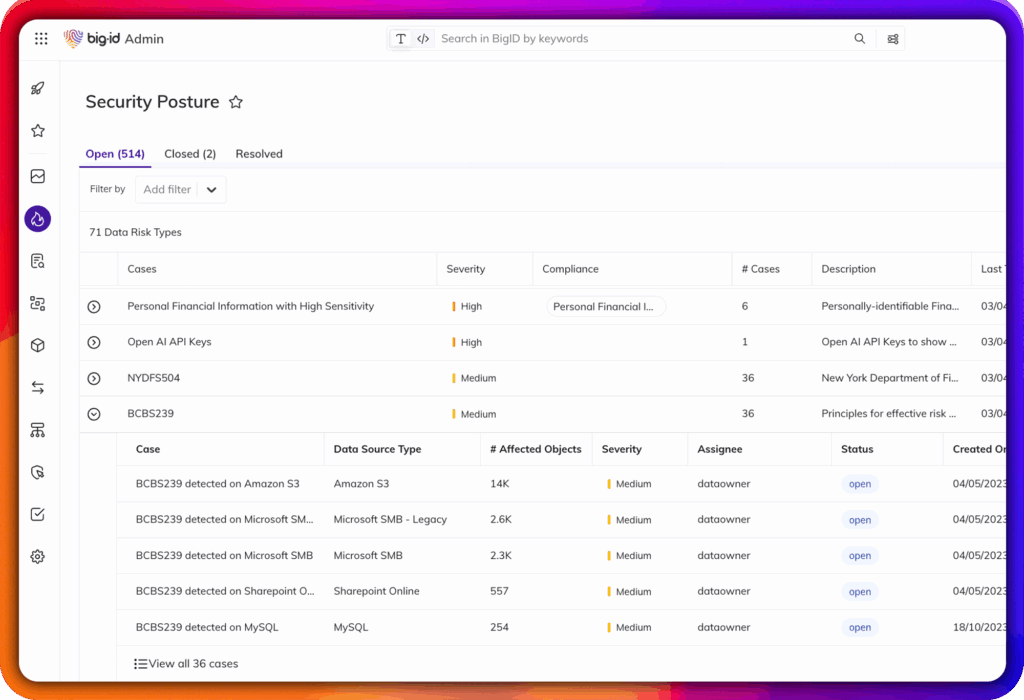Switch to the Resolved tab
Image resolution: width=1024 pixels, height=700 pixels.
(259, 154)
